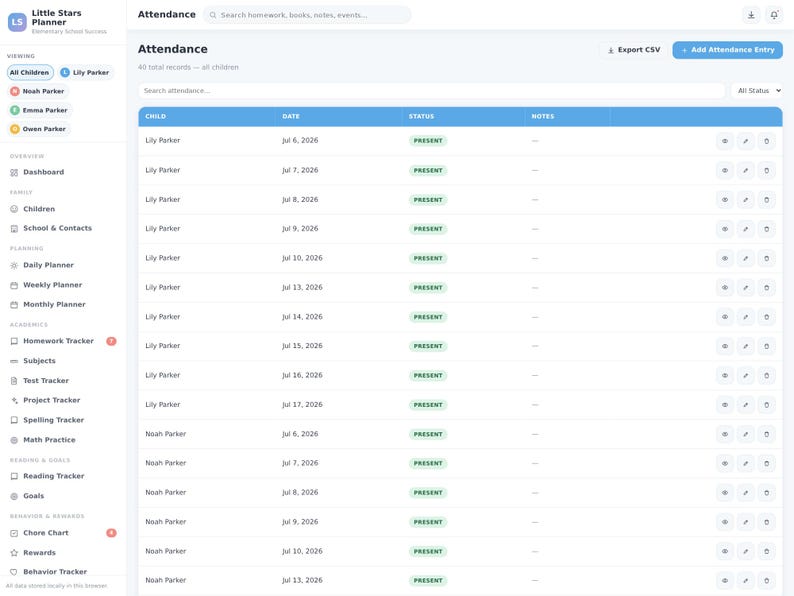Filter view to Noah Parker

click(x=38, y=91)
